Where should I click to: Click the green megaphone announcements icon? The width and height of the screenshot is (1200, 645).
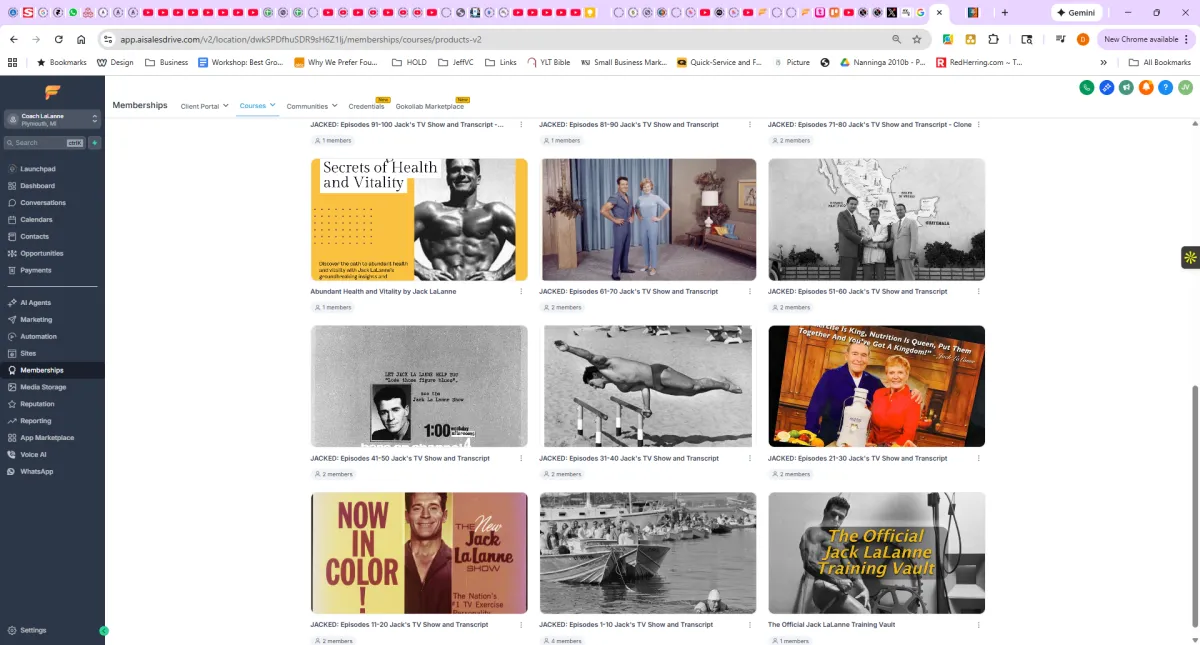click(1126, 87)
